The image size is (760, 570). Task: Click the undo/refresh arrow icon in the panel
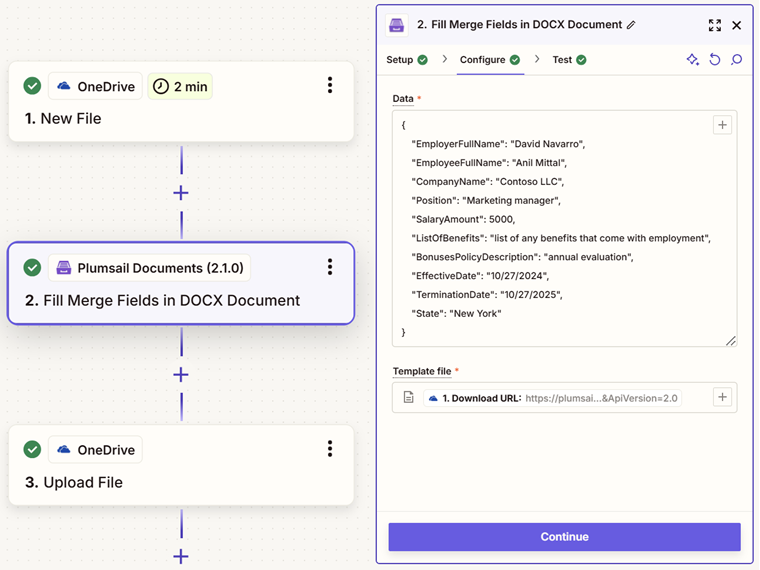714,60
